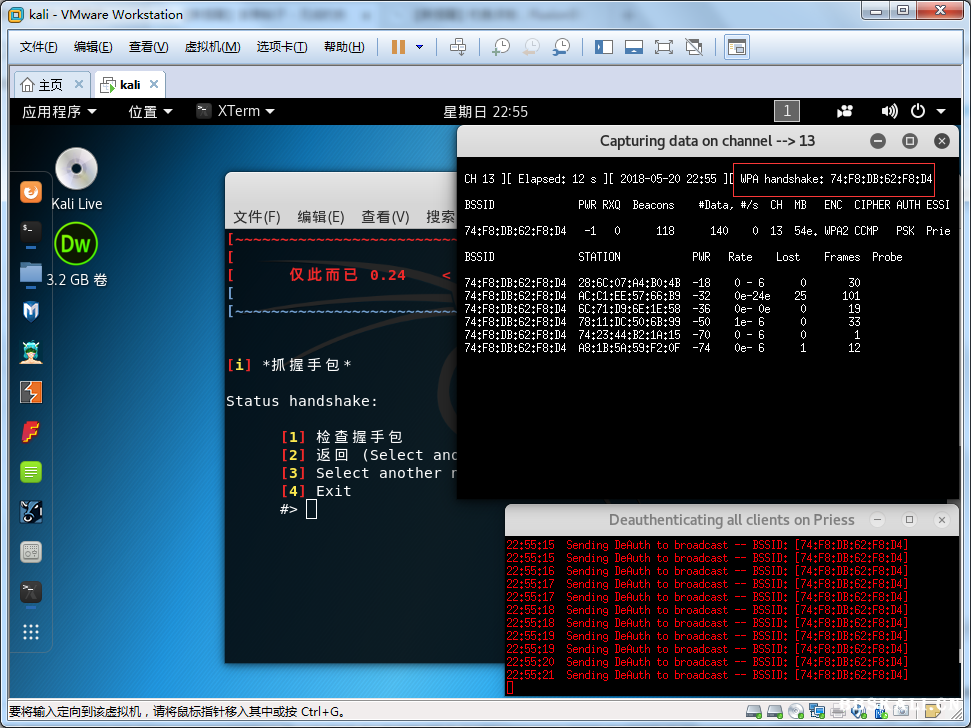This screenshot has width=971, height=728.
Task: Open Metasploit Framework from the dock
Action: (31, 311)
